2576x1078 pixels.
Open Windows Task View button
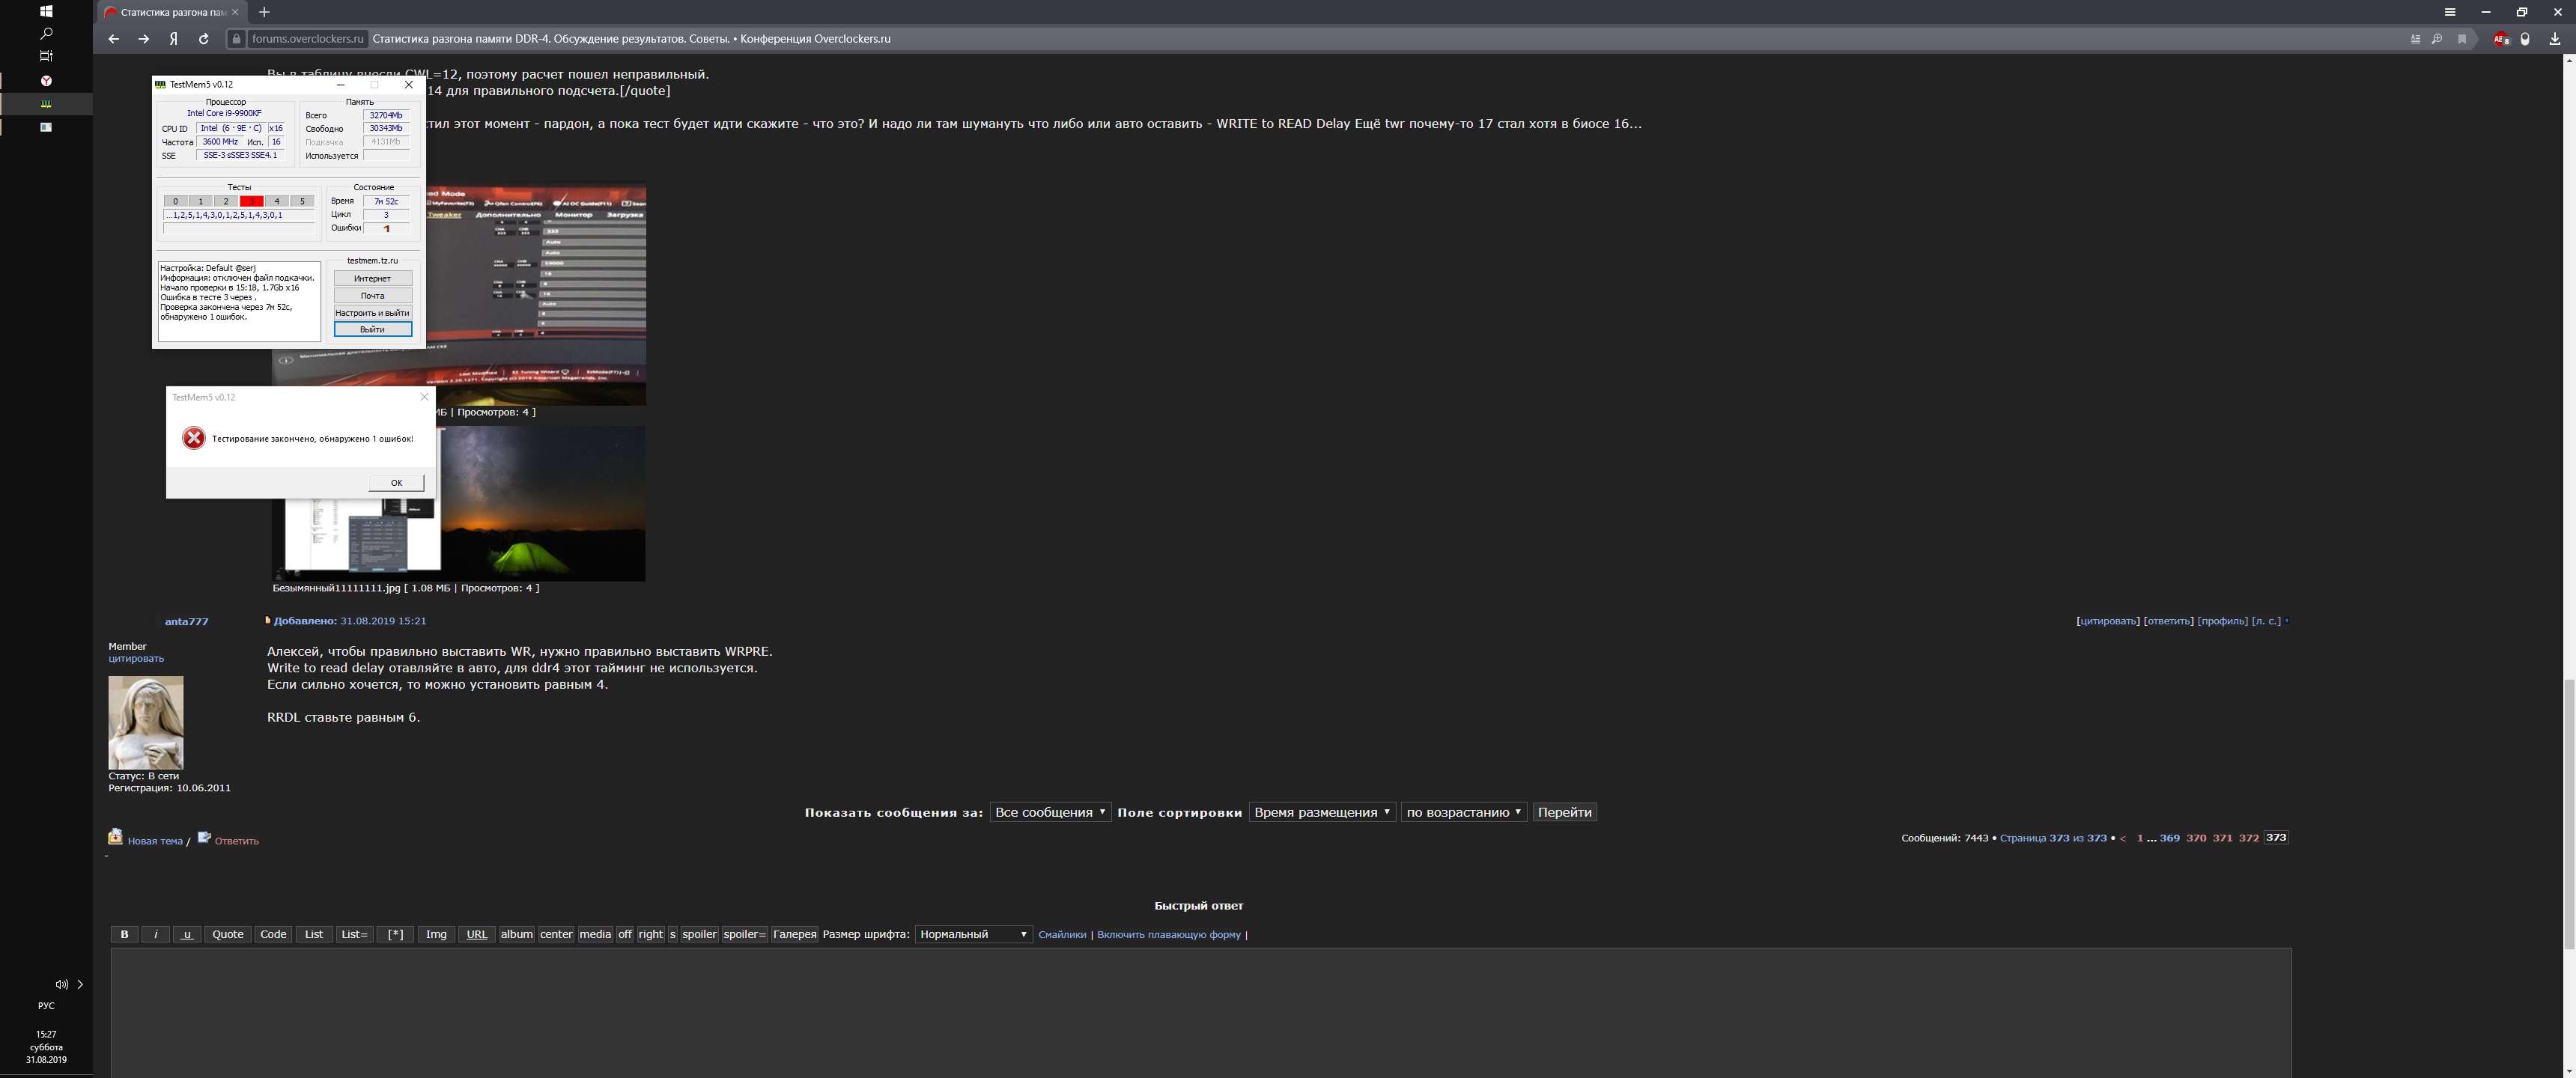click(x=46, y=56)
